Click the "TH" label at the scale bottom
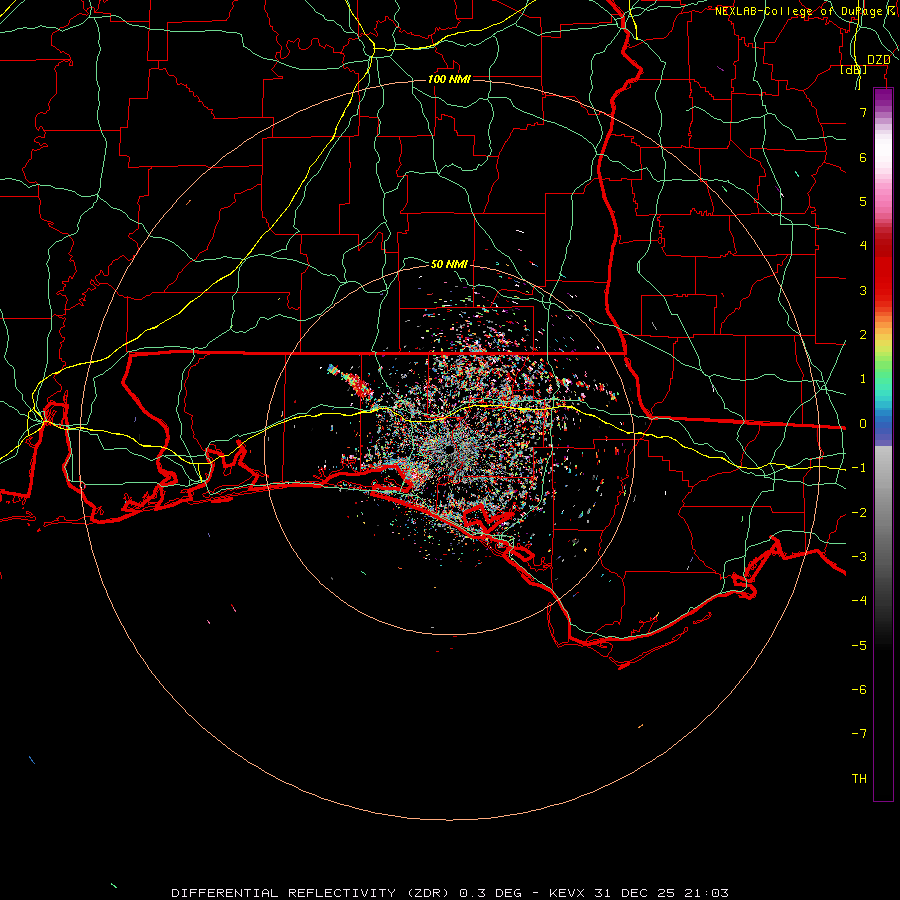This screenshot has height=900, width=900. tap(859, 779)
